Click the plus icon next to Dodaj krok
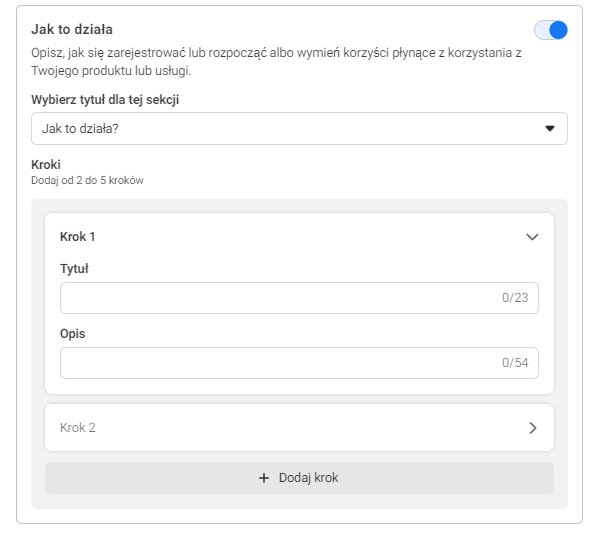 pos(264,478)
